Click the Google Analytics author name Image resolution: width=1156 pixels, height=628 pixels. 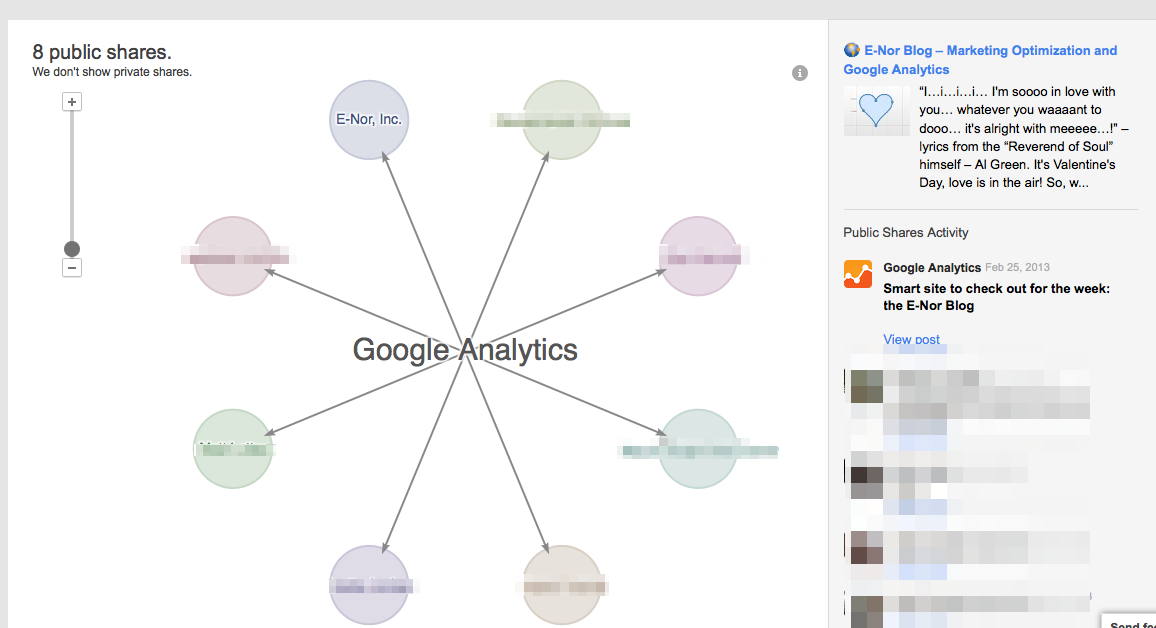(x=932, y=268)
